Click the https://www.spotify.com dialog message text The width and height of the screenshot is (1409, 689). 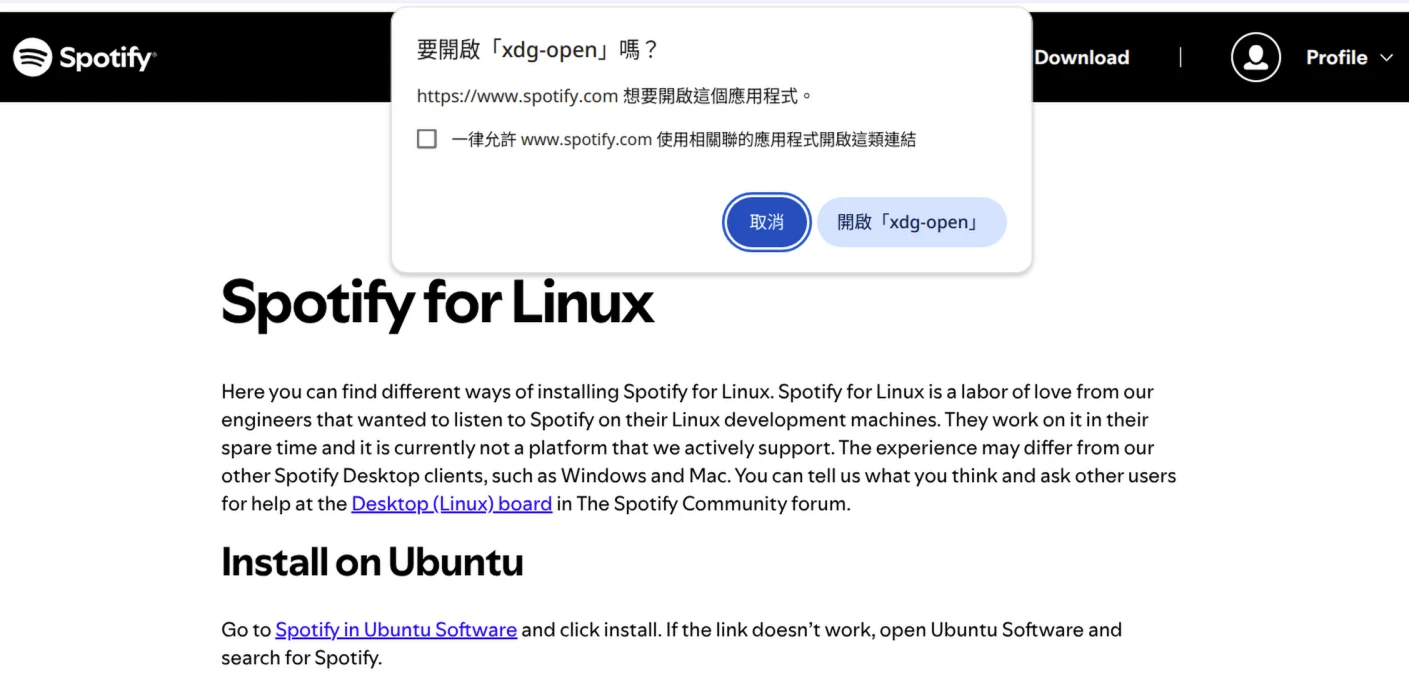[x=614, y=96]
